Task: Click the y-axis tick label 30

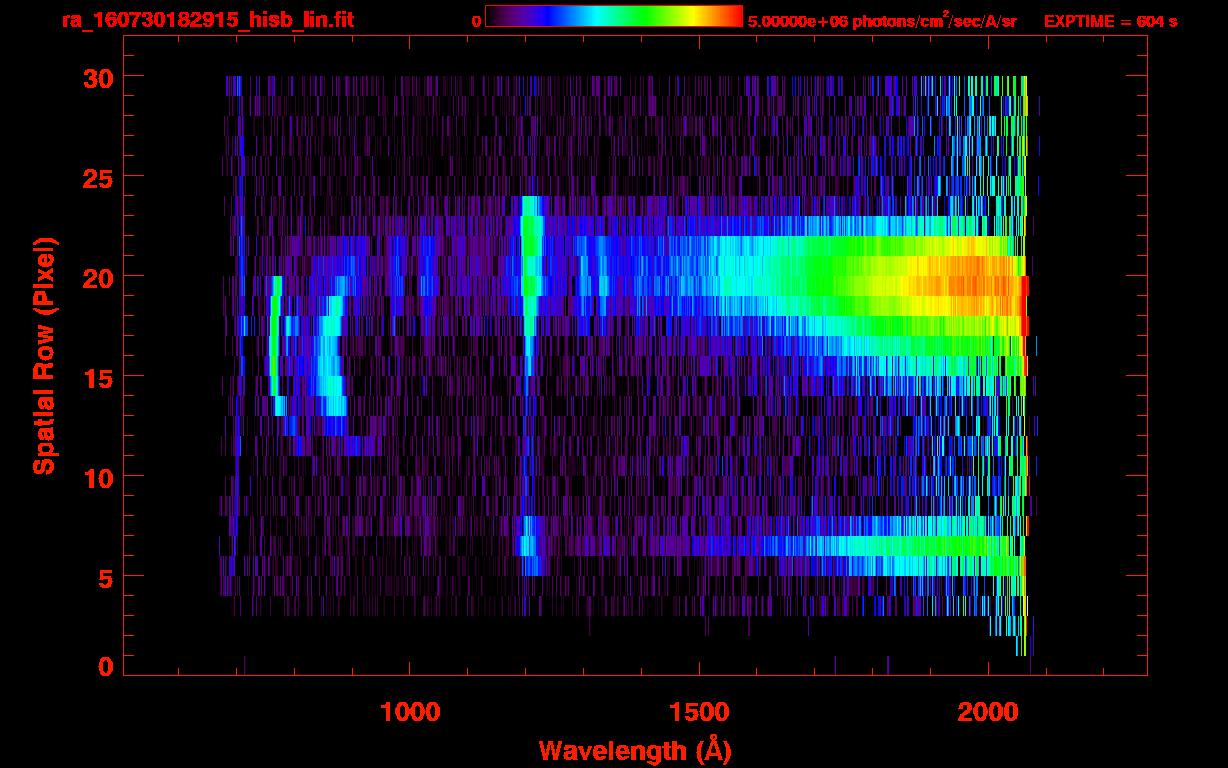Action: click(97, 77)
